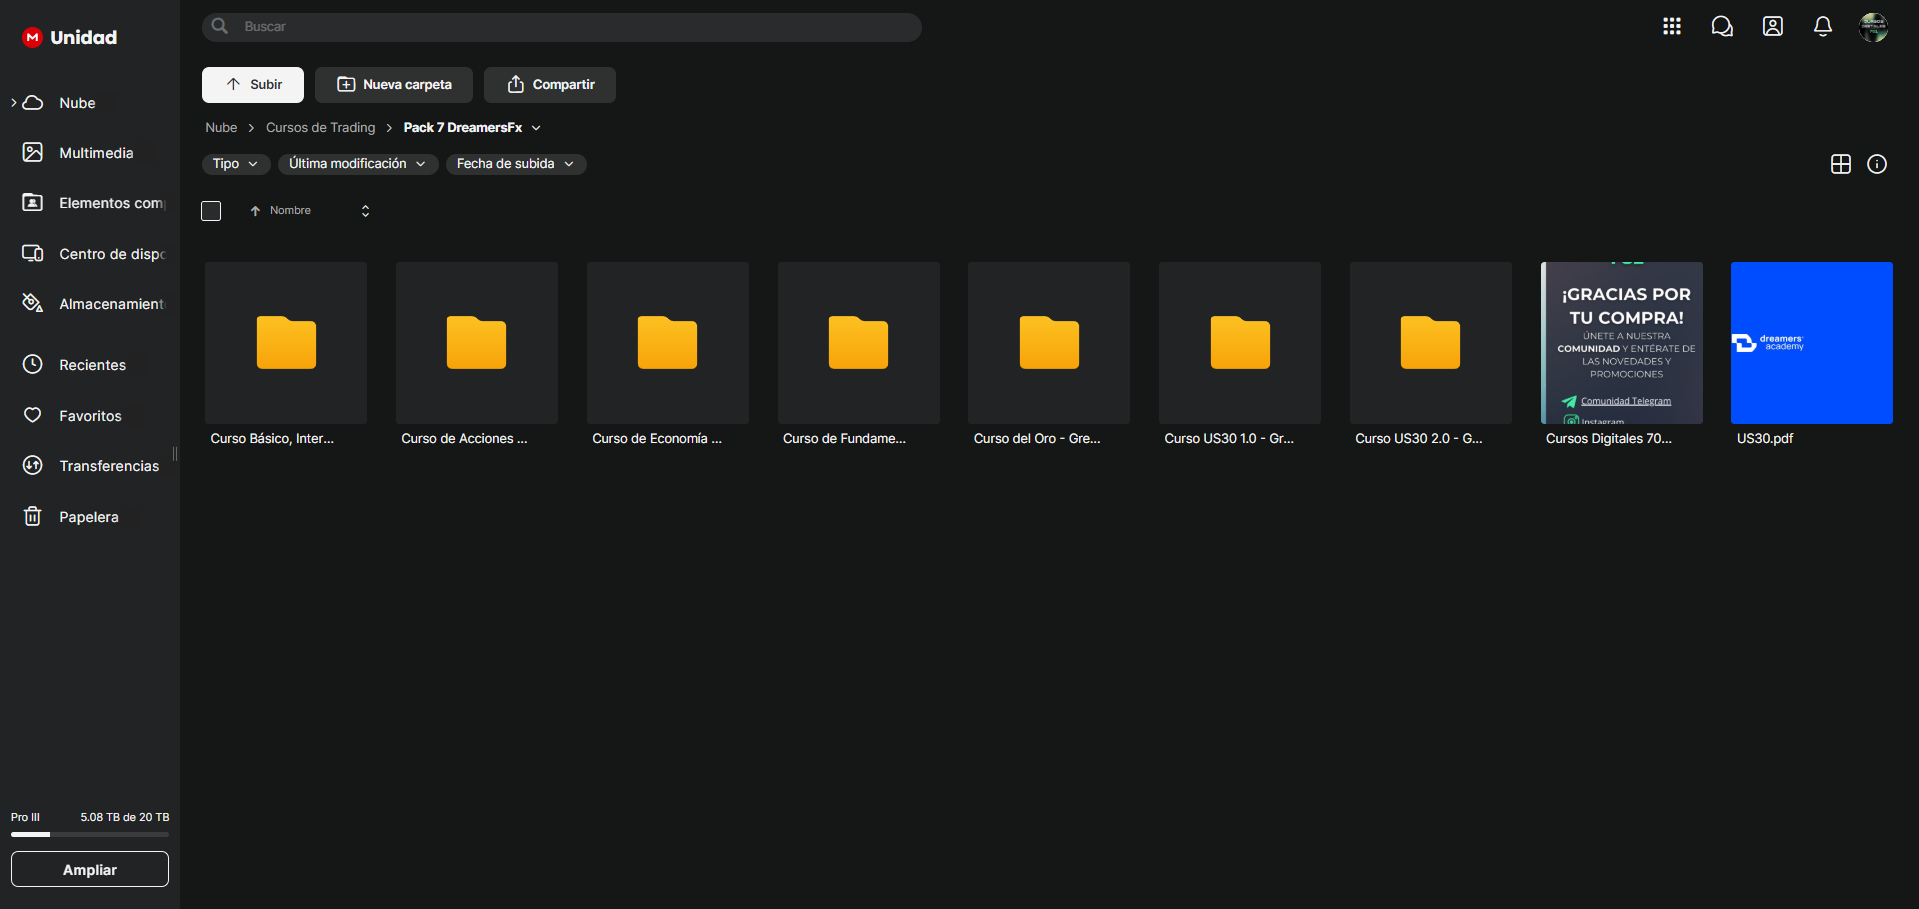Click the Subir upload button
This screenshot has width=1919, height=909.
click(253, 85)
